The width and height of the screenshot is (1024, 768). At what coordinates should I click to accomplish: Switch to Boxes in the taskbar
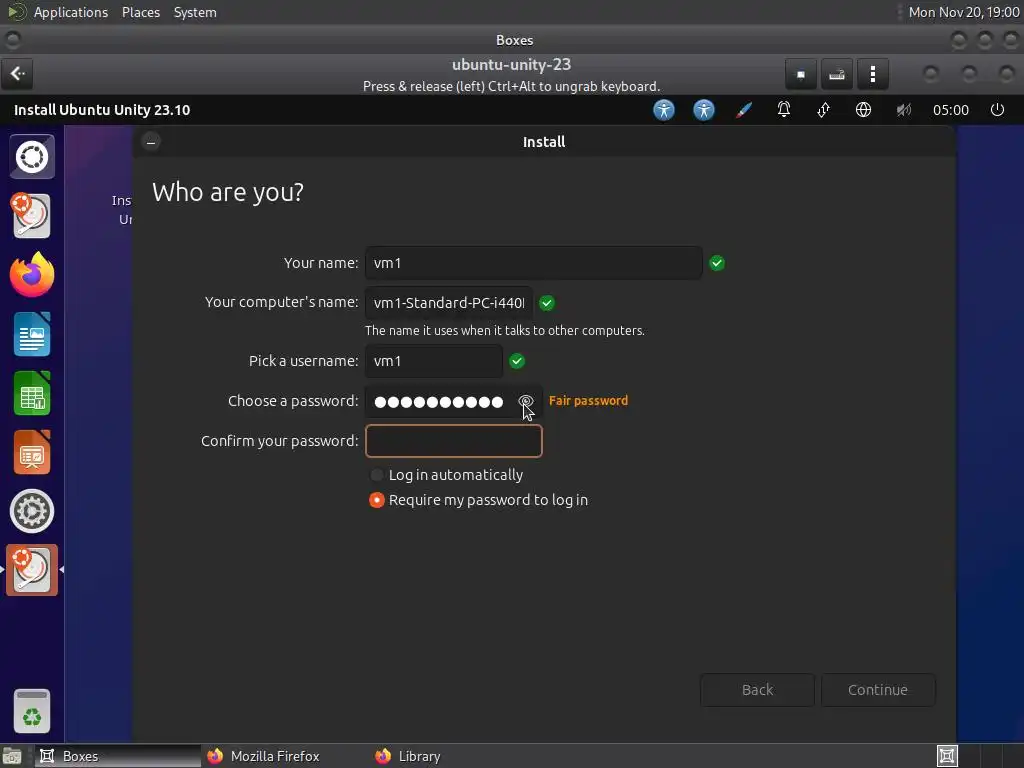click(118, 756)
